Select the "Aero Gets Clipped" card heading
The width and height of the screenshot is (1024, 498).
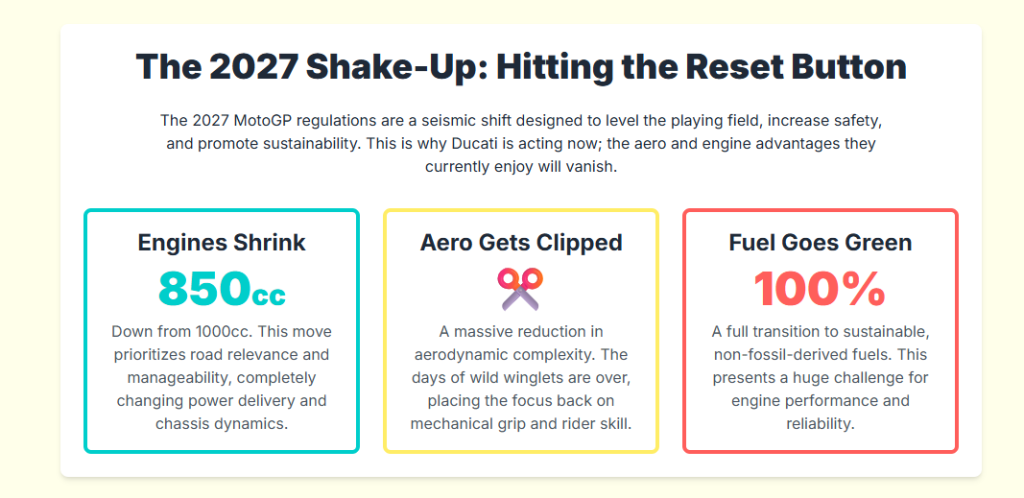[x=520, y=243]
